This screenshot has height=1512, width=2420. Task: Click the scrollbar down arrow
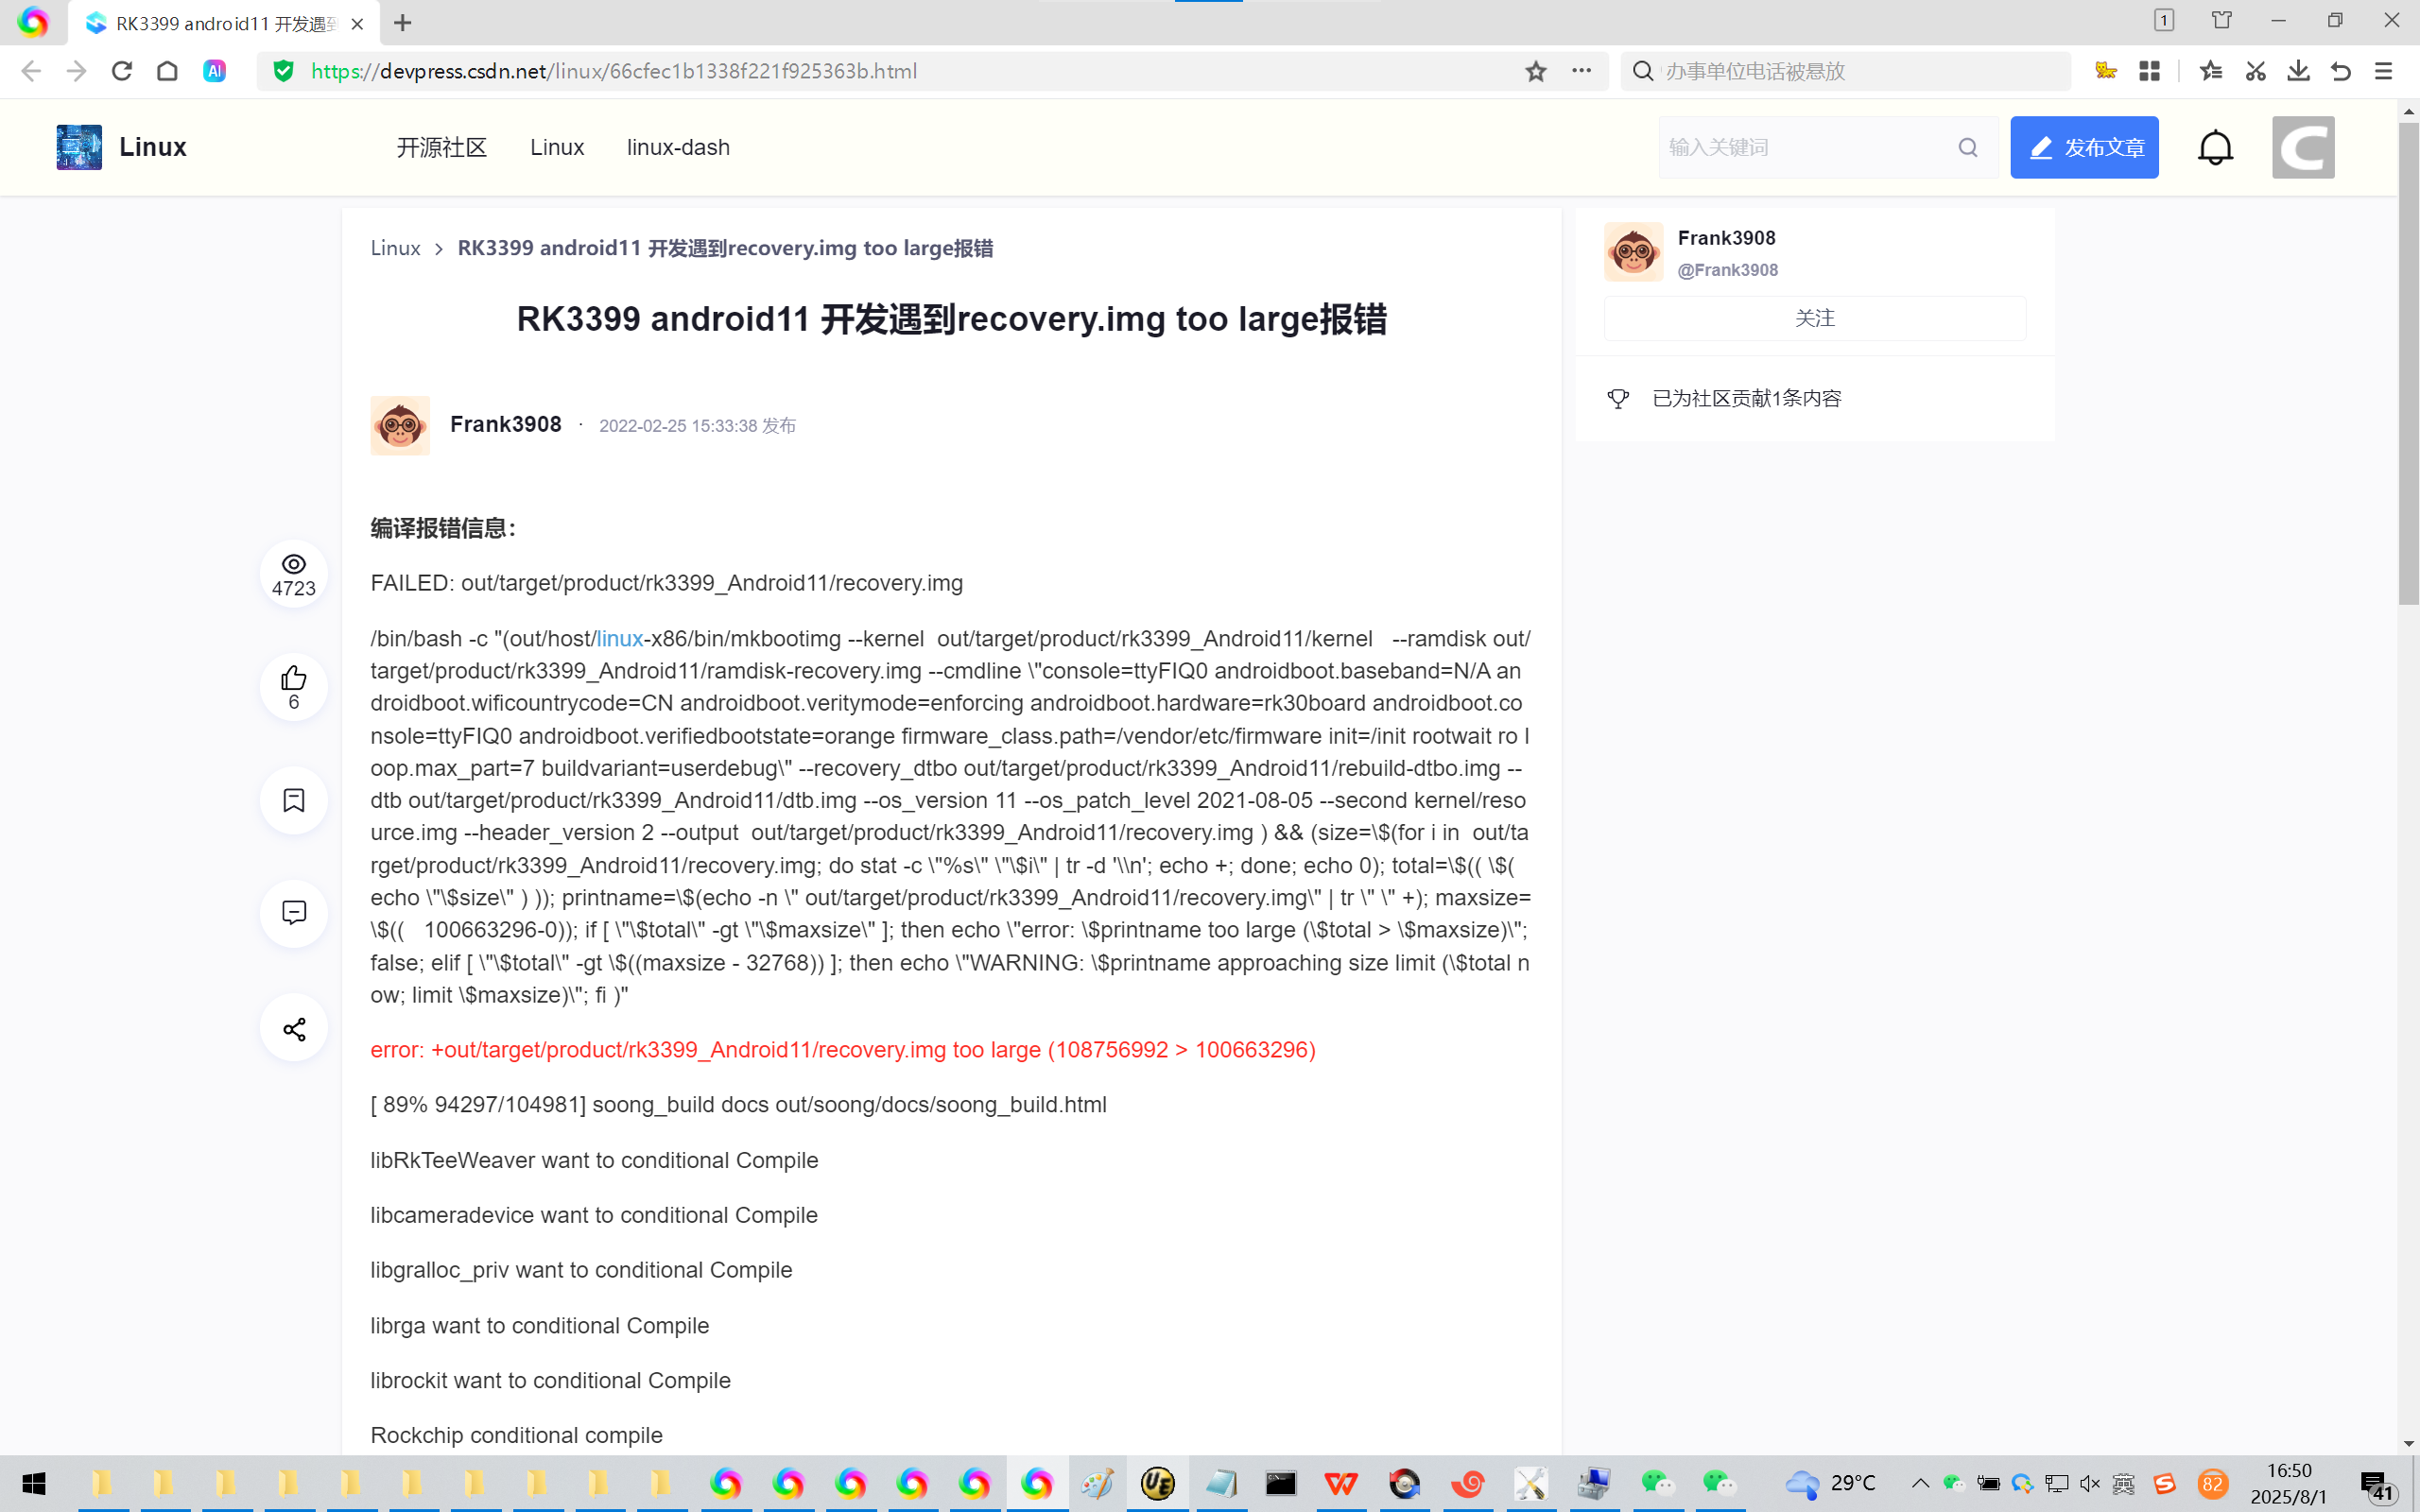click(2408, 1443)
